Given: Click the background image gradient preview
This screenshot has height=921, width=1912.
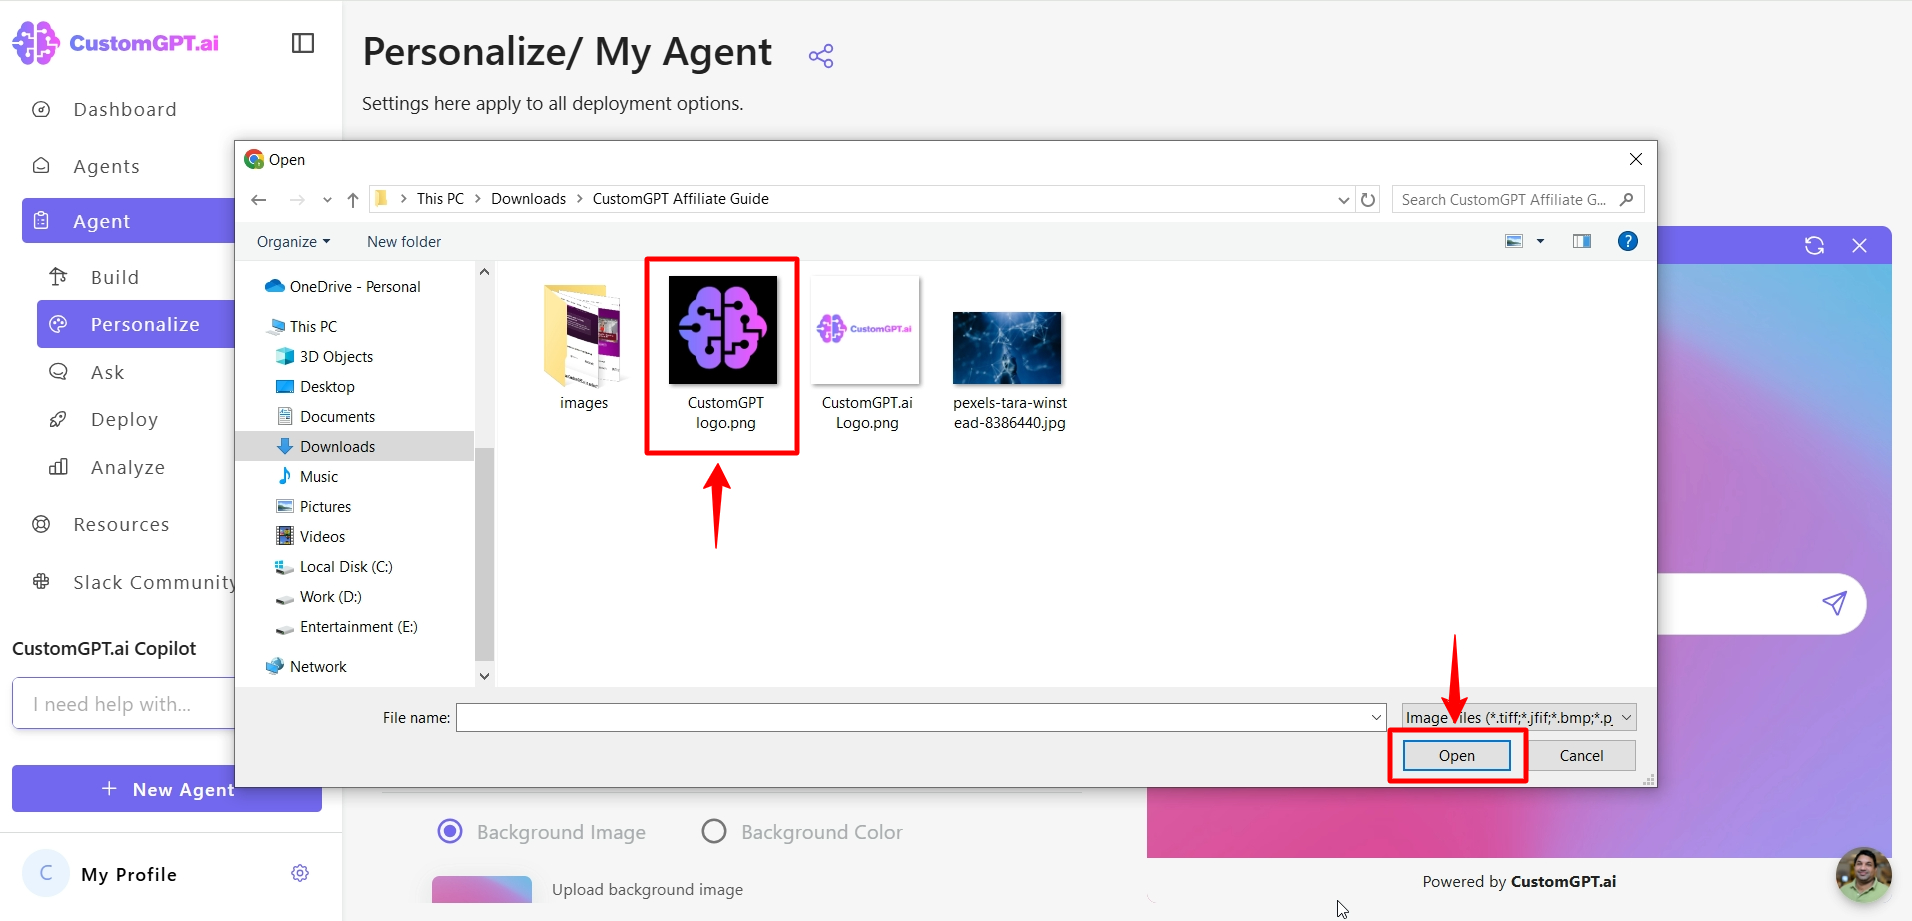Looking at the screenshot, I should coord(482,889).
